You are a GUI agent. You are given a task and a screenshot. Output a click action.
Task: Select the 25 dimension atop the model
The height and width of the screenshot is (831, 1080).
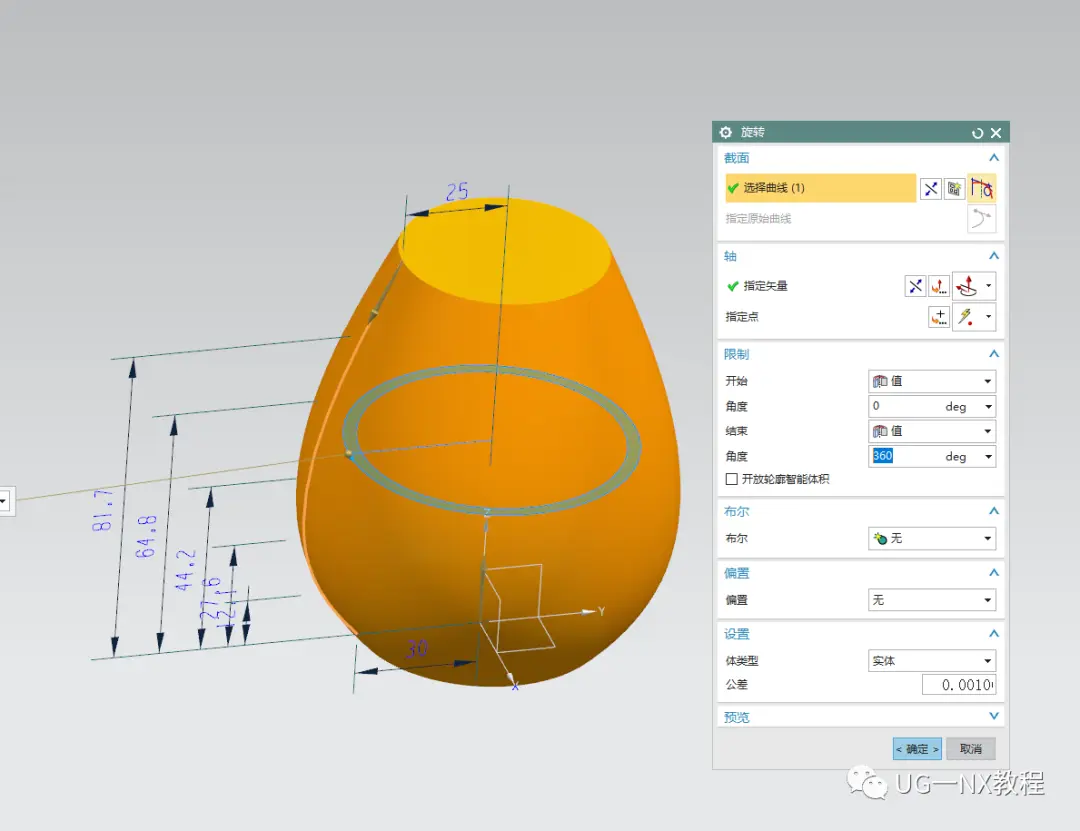457,192
